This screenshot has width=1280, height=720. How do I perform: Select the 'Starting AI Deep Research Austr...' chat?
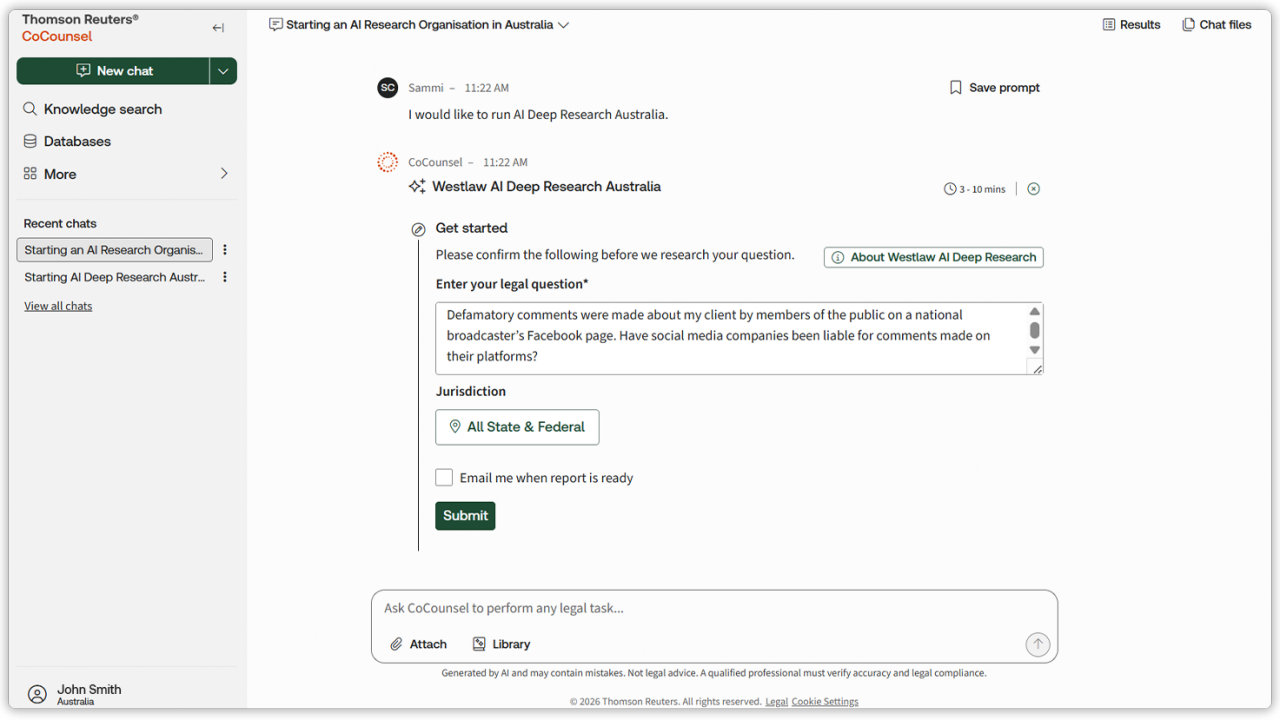pyautogui.click(x=114, y=277)
